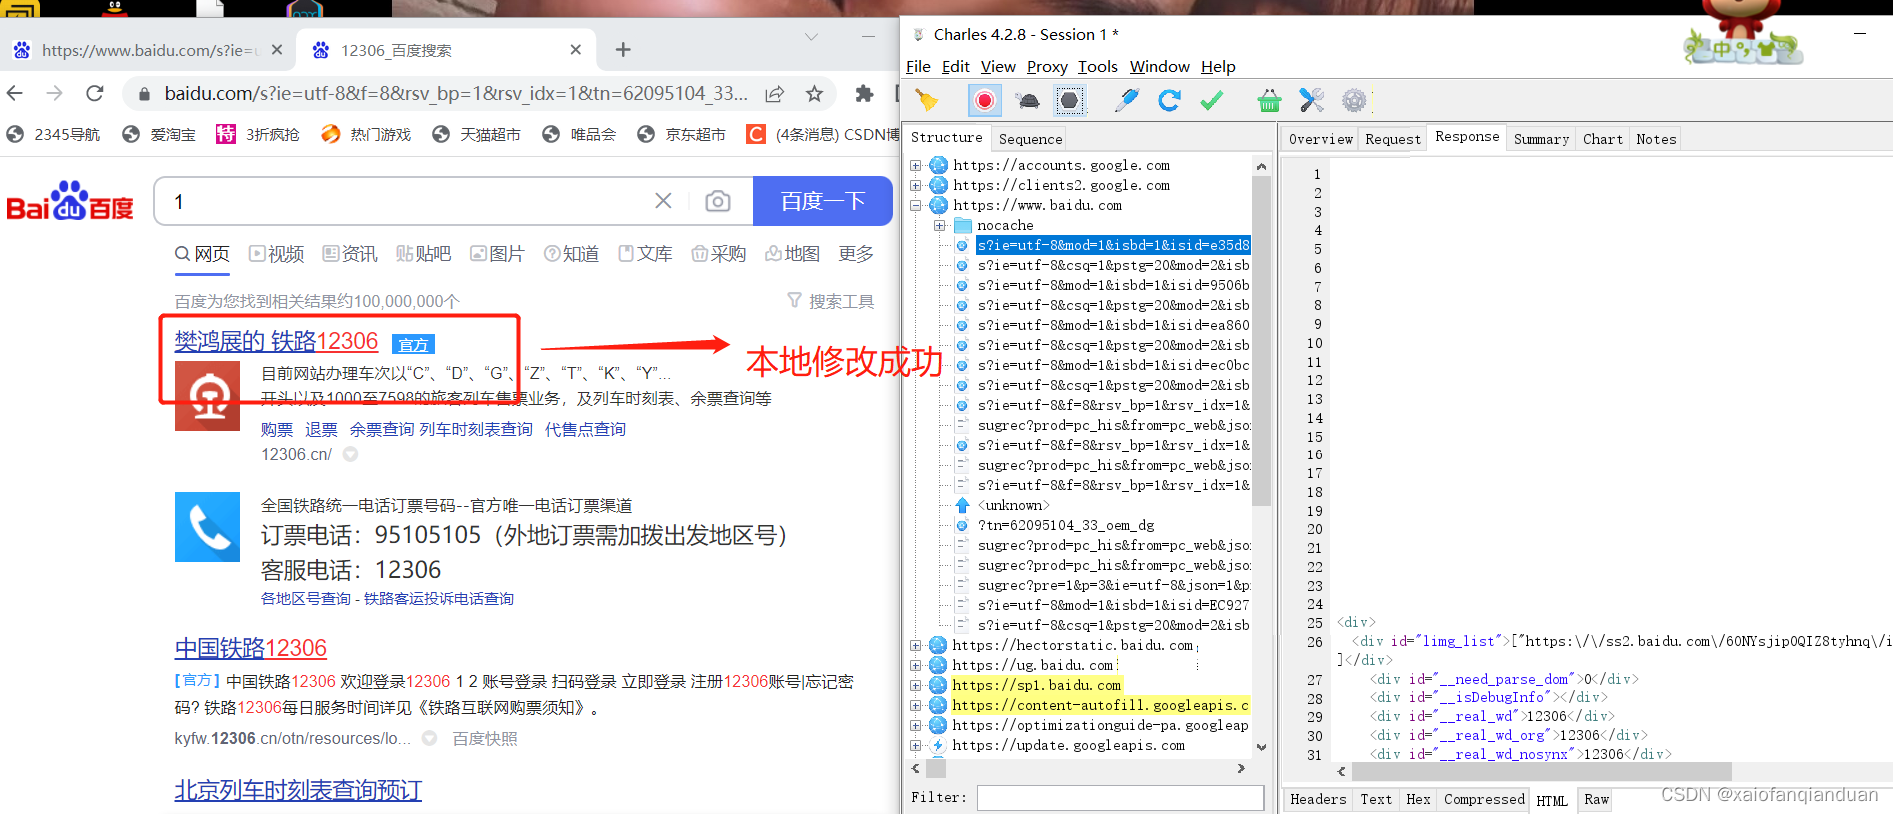This screenshot has width=1893, height=814.
Task: Open 北京列车时刻表查询预订 result link
Action: 297,790
